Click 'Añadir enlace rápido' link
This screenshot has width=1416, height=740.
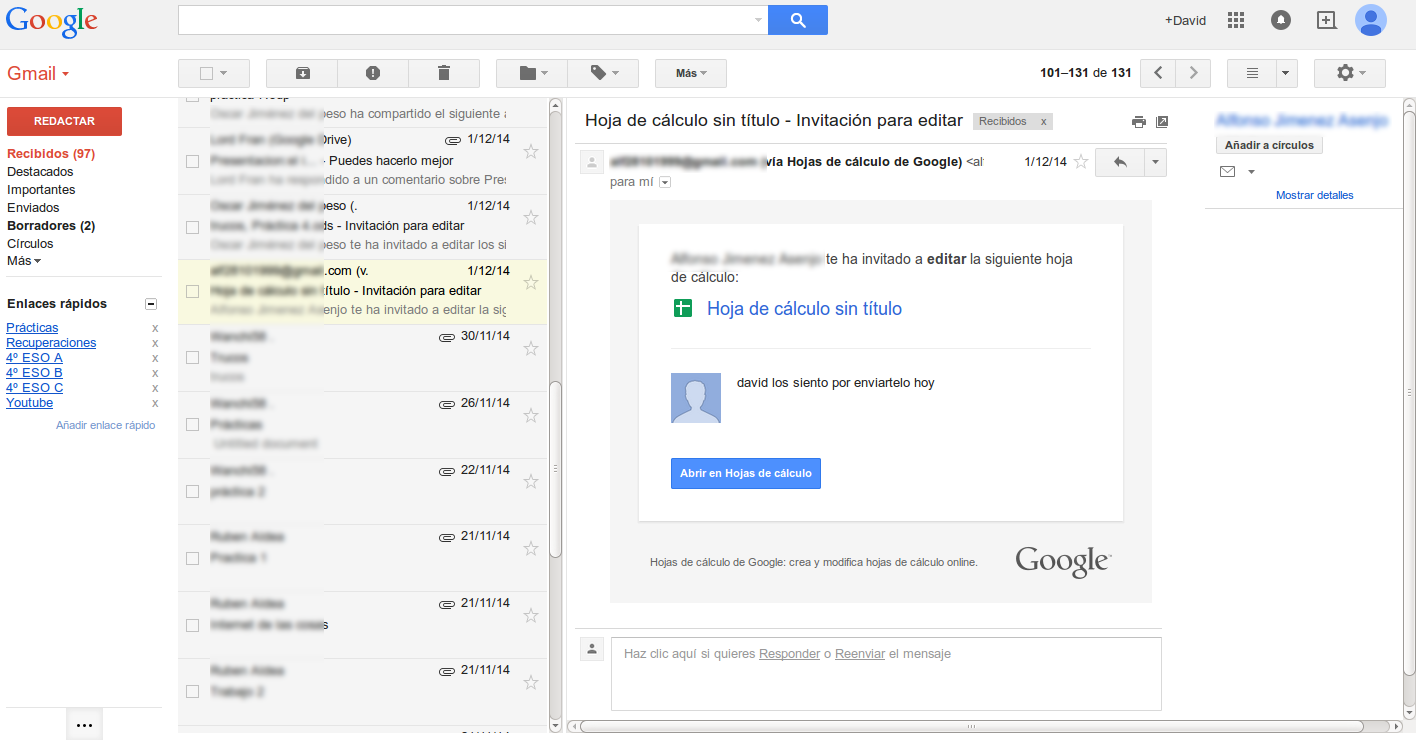pos(106,425)
